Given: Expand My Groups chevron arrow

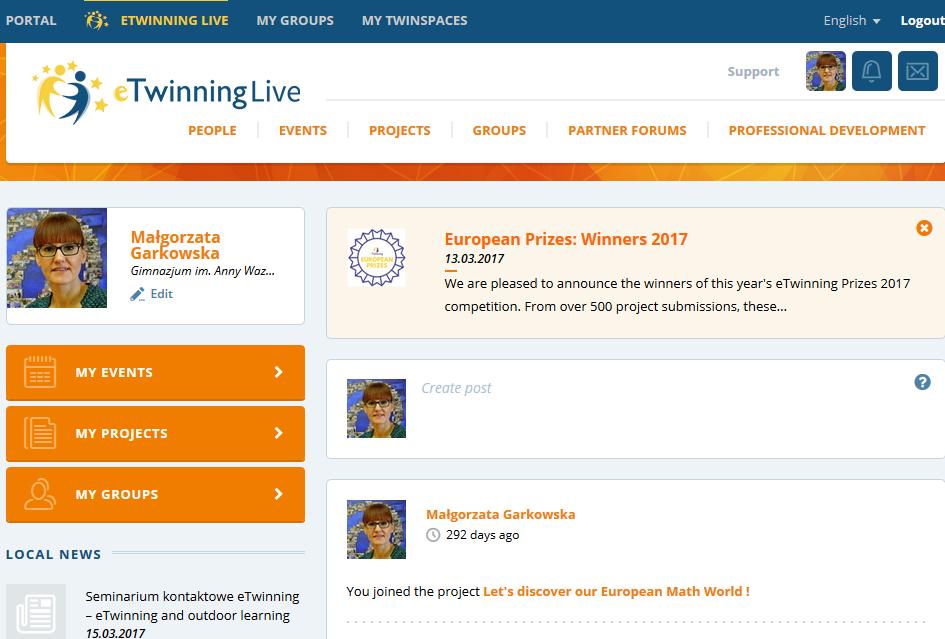Looking at the screenshot, I should (278, 494).
